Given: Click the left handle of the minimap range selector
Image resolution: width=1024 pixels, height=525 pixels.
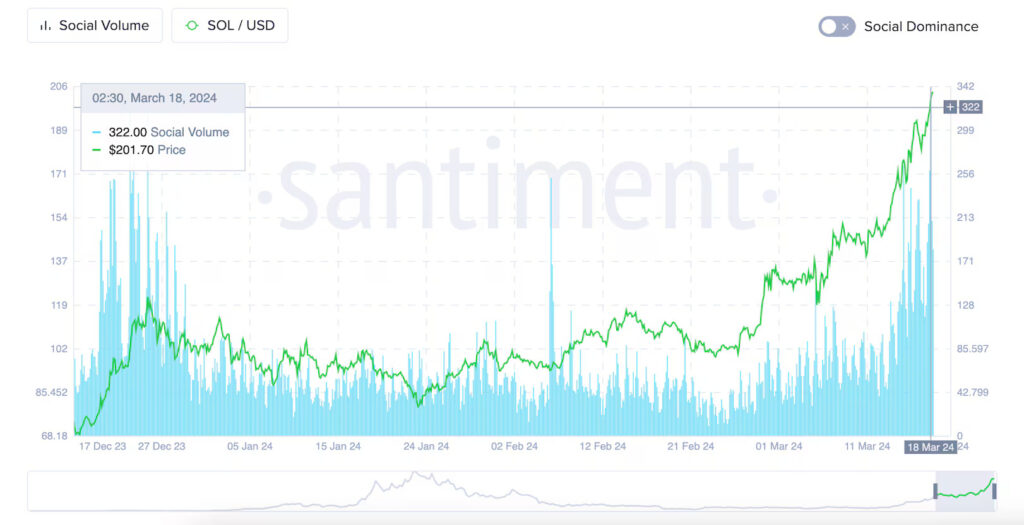Looking at the screenshot, I should [x=936, y=490].
